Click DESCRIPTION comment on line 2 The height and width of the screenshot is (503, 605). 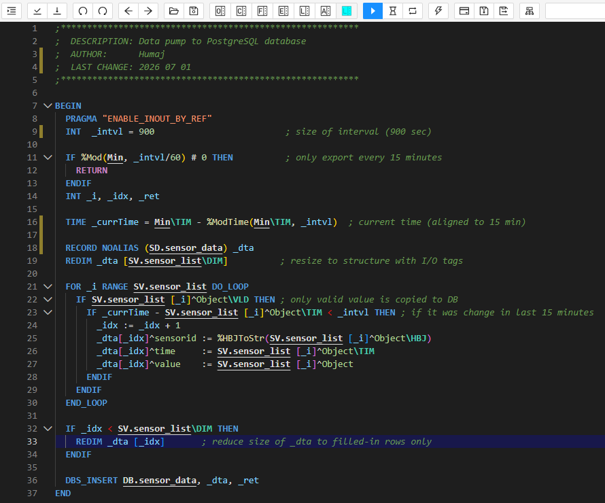pyautogui.click(x=181, y=41)
